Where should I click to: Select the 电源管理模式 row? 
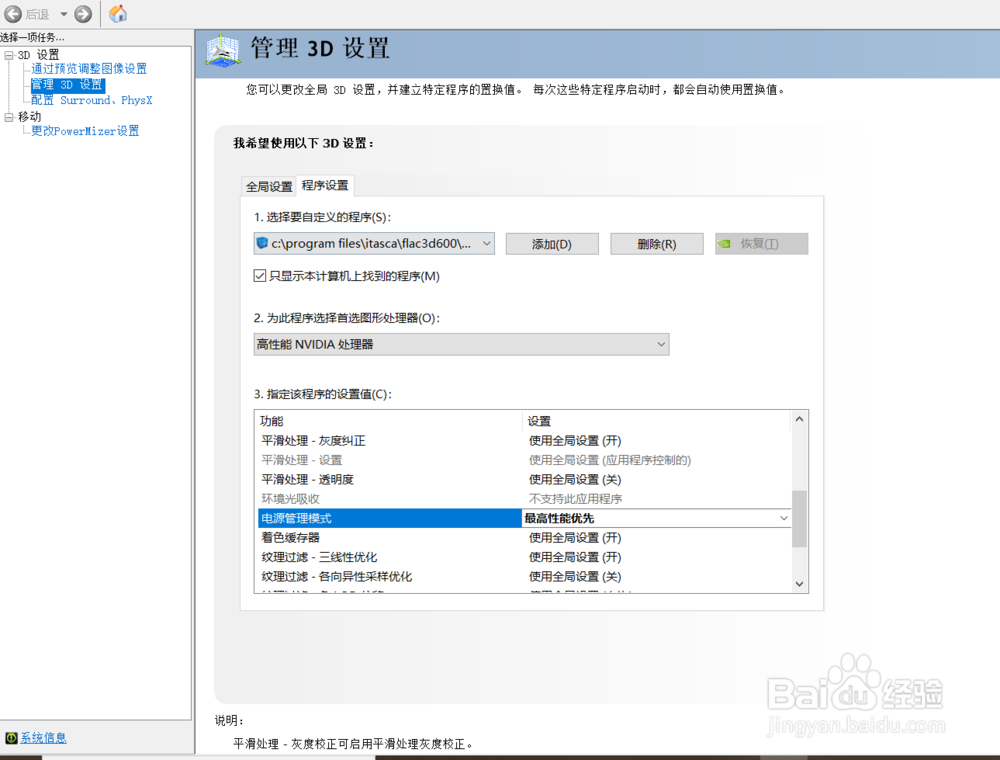point(390,518)
